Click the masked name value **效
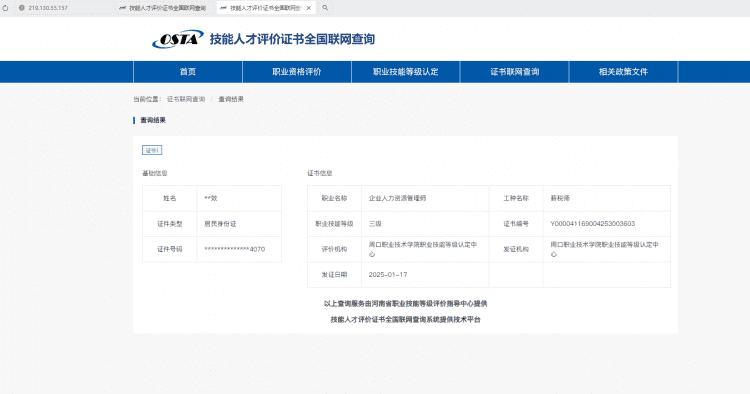The width and height of the screenshot is (750, 394). tap(211, 198)
